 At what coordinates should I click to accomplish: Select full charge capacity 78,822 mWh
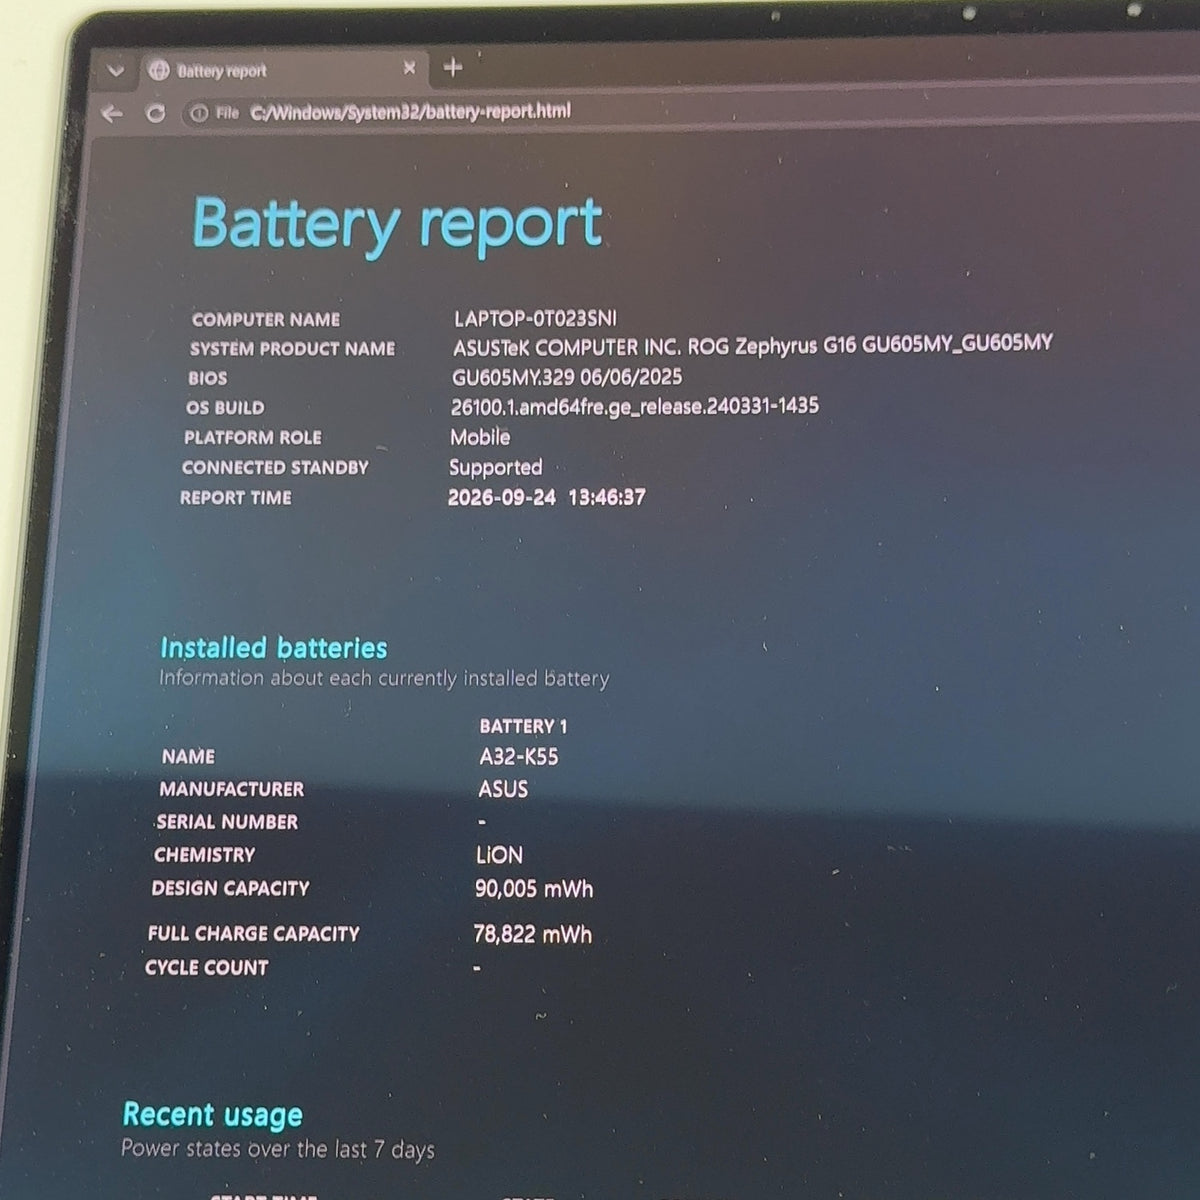532,935
